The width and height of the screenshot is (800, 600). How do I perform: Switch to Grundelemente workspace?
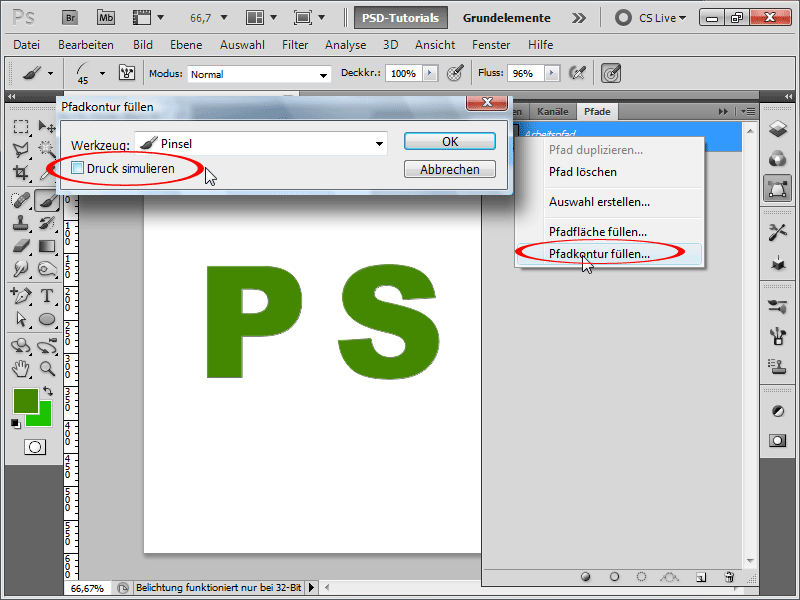[507, 18]
